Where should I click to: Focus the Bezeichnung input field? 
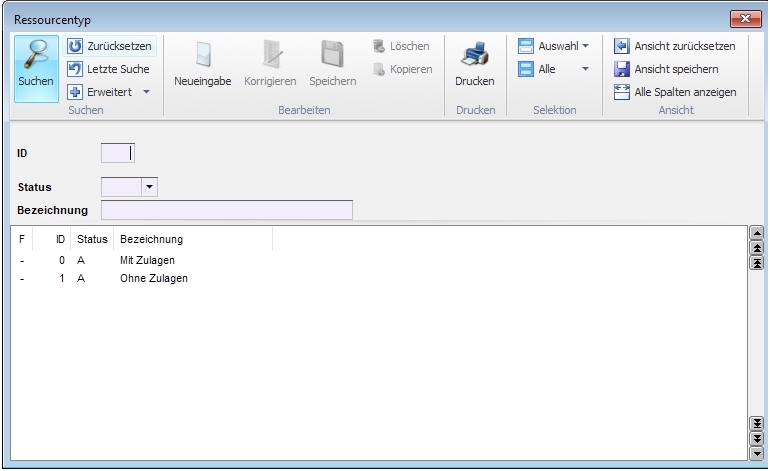click(x=227, y=210)
